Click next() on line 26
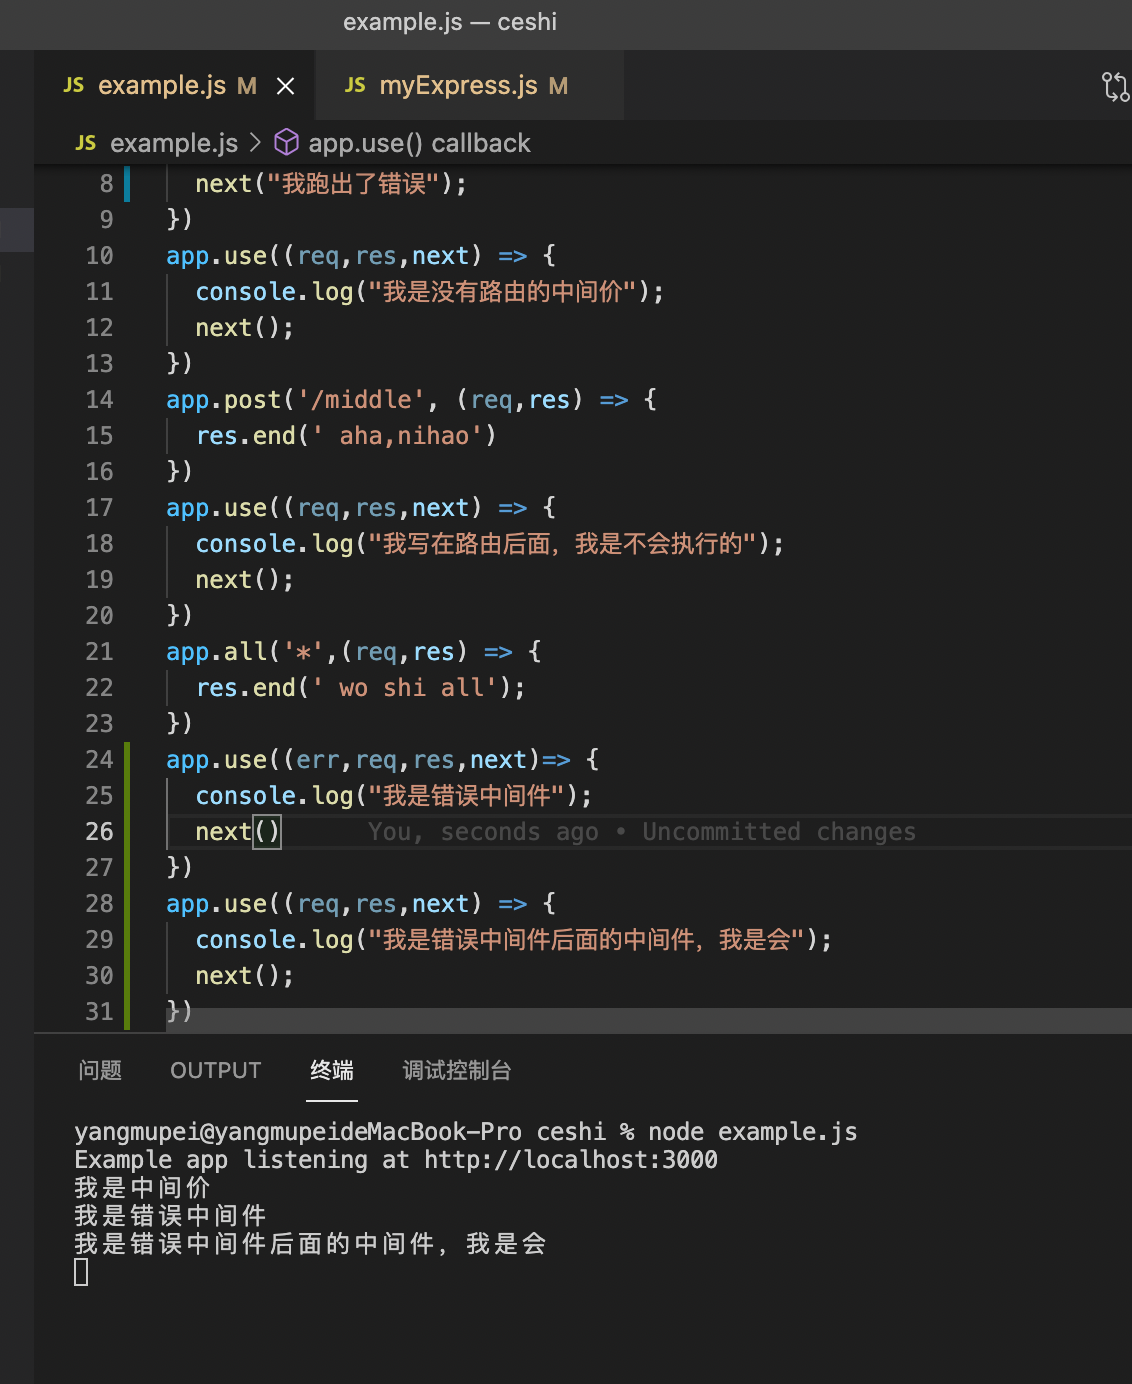The image size is (1132, 1384). [238, 832]
